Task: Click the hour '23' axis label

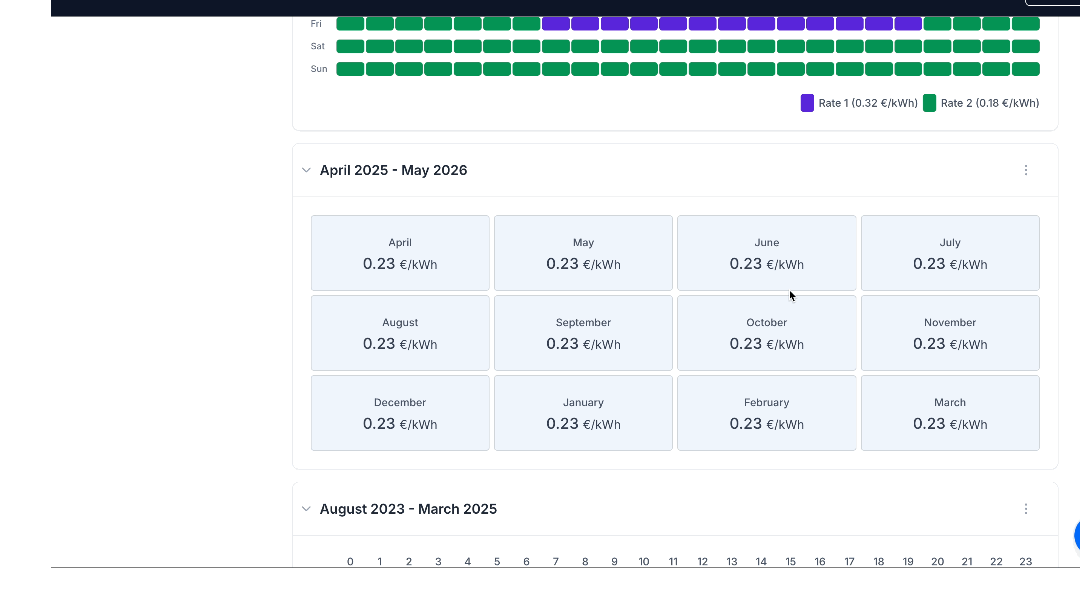Action: 1026,562
